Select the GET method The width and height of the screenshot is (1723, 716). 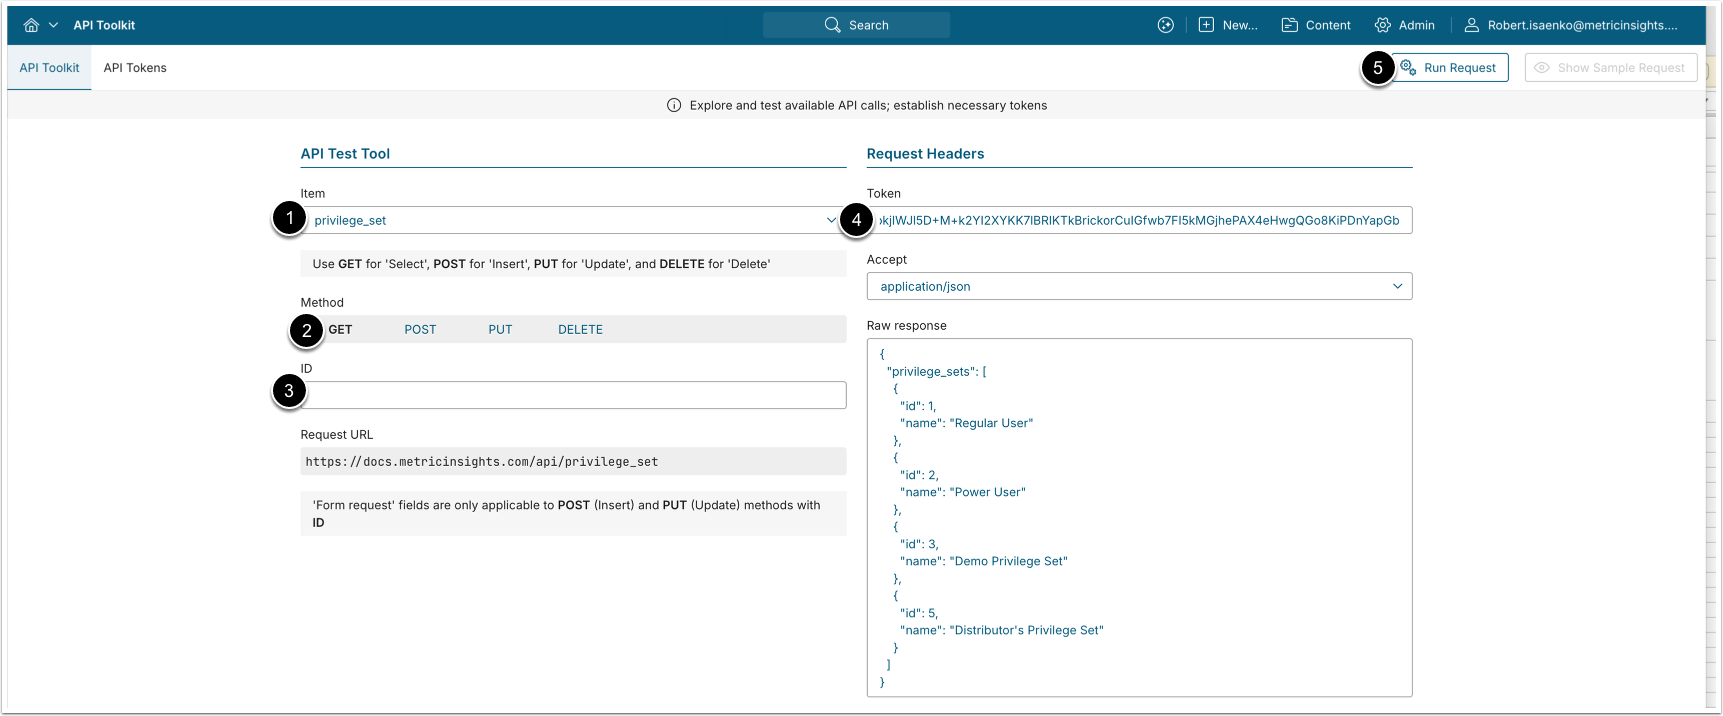[x=340, y=329]
